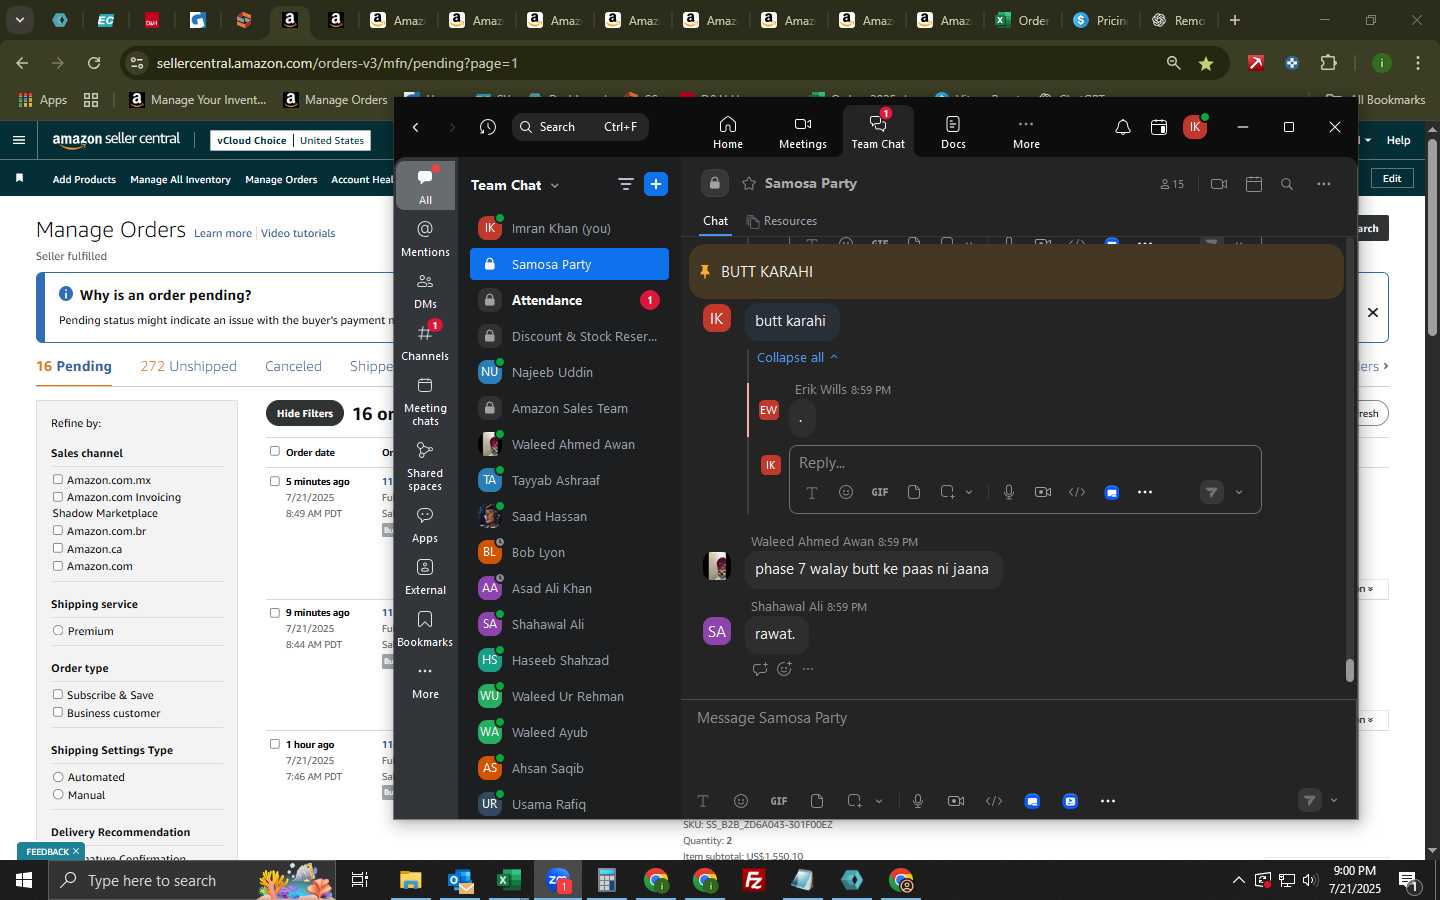Open the Docs tab in Zoom
The width and height of the screenshot is (1440, 900).
(x=953, y=131)
